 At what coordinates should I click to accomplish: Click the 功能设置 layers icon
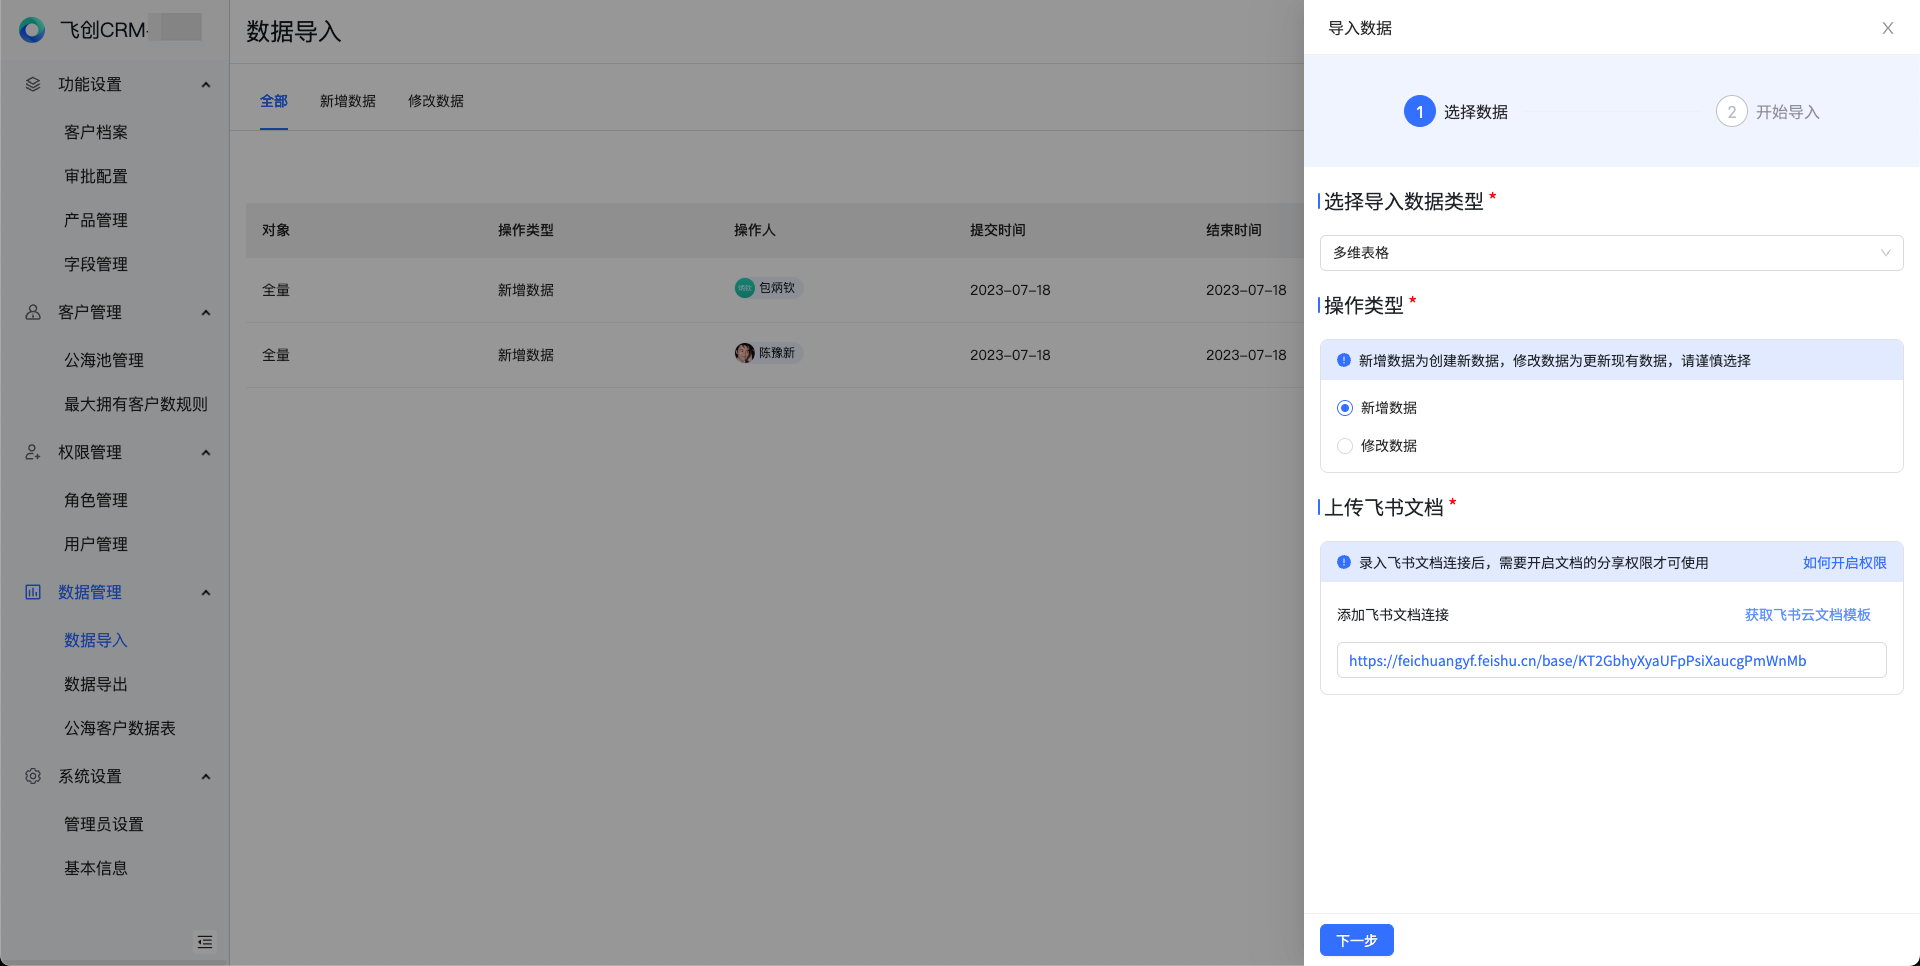[33, 84]
